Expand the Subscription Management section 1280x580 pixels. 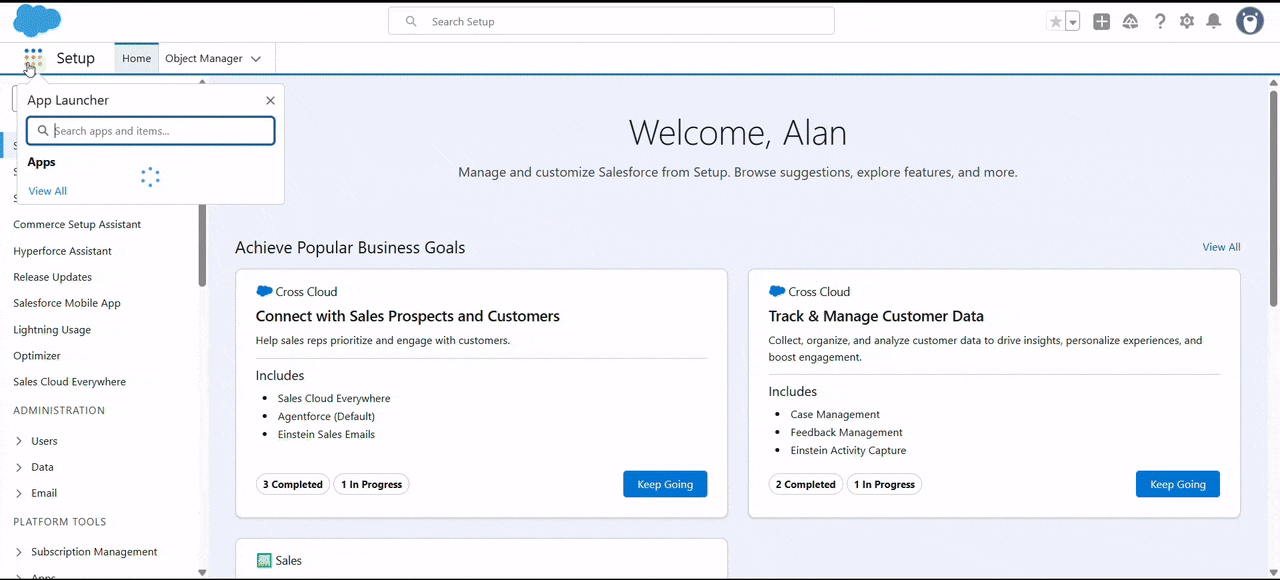pos(19,552)
